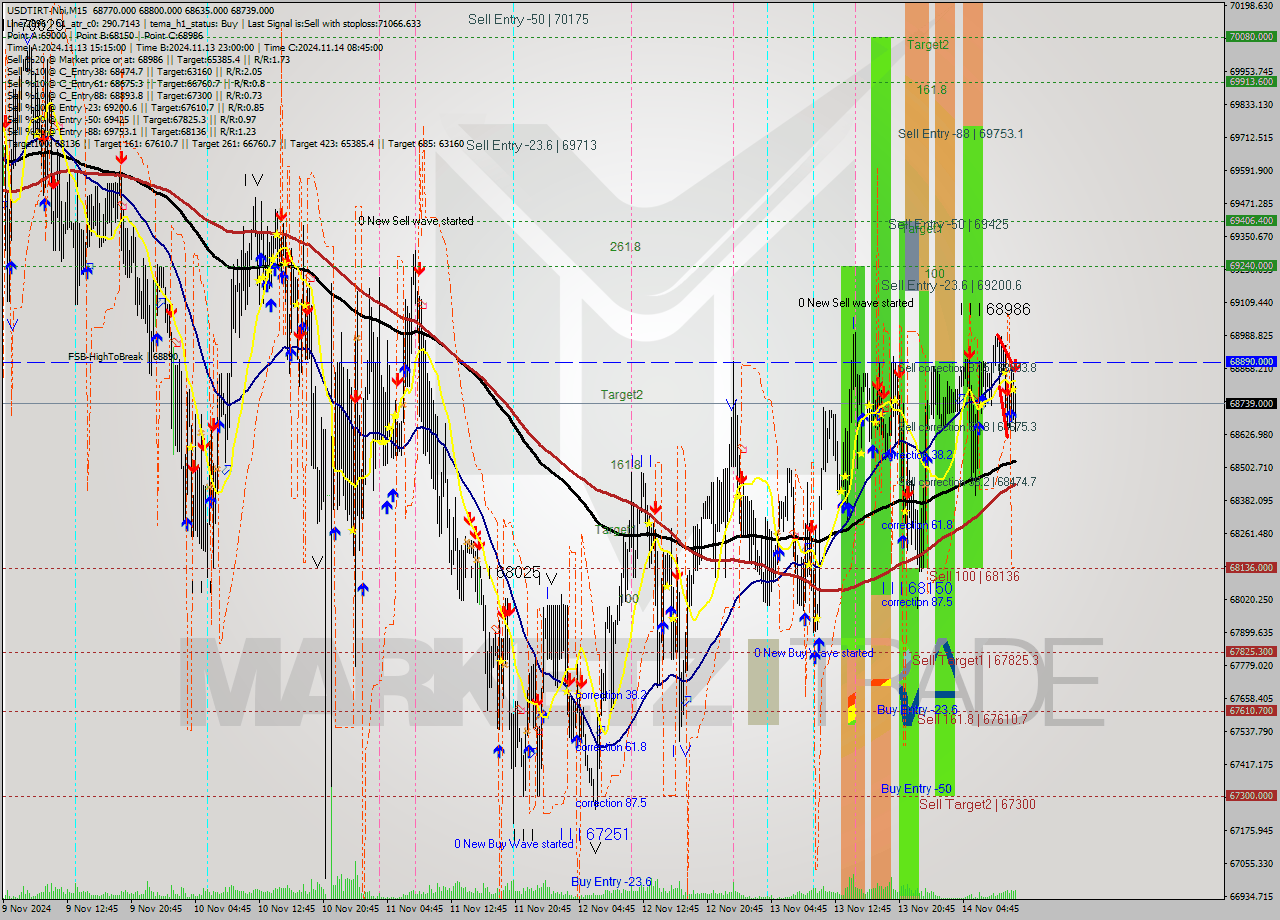
Task: Click the '13 Nov 12:45' time axis label
Action: [x=862, y=909]
